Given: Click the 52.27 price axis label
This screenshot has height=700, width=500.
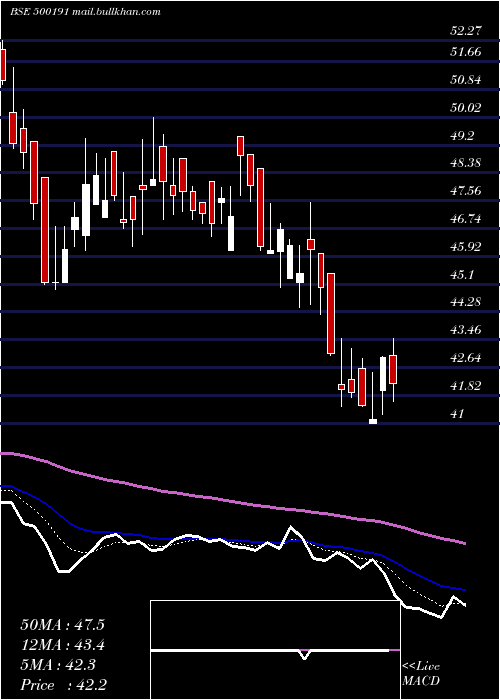Looking at the screenshot, I should 466,31.
